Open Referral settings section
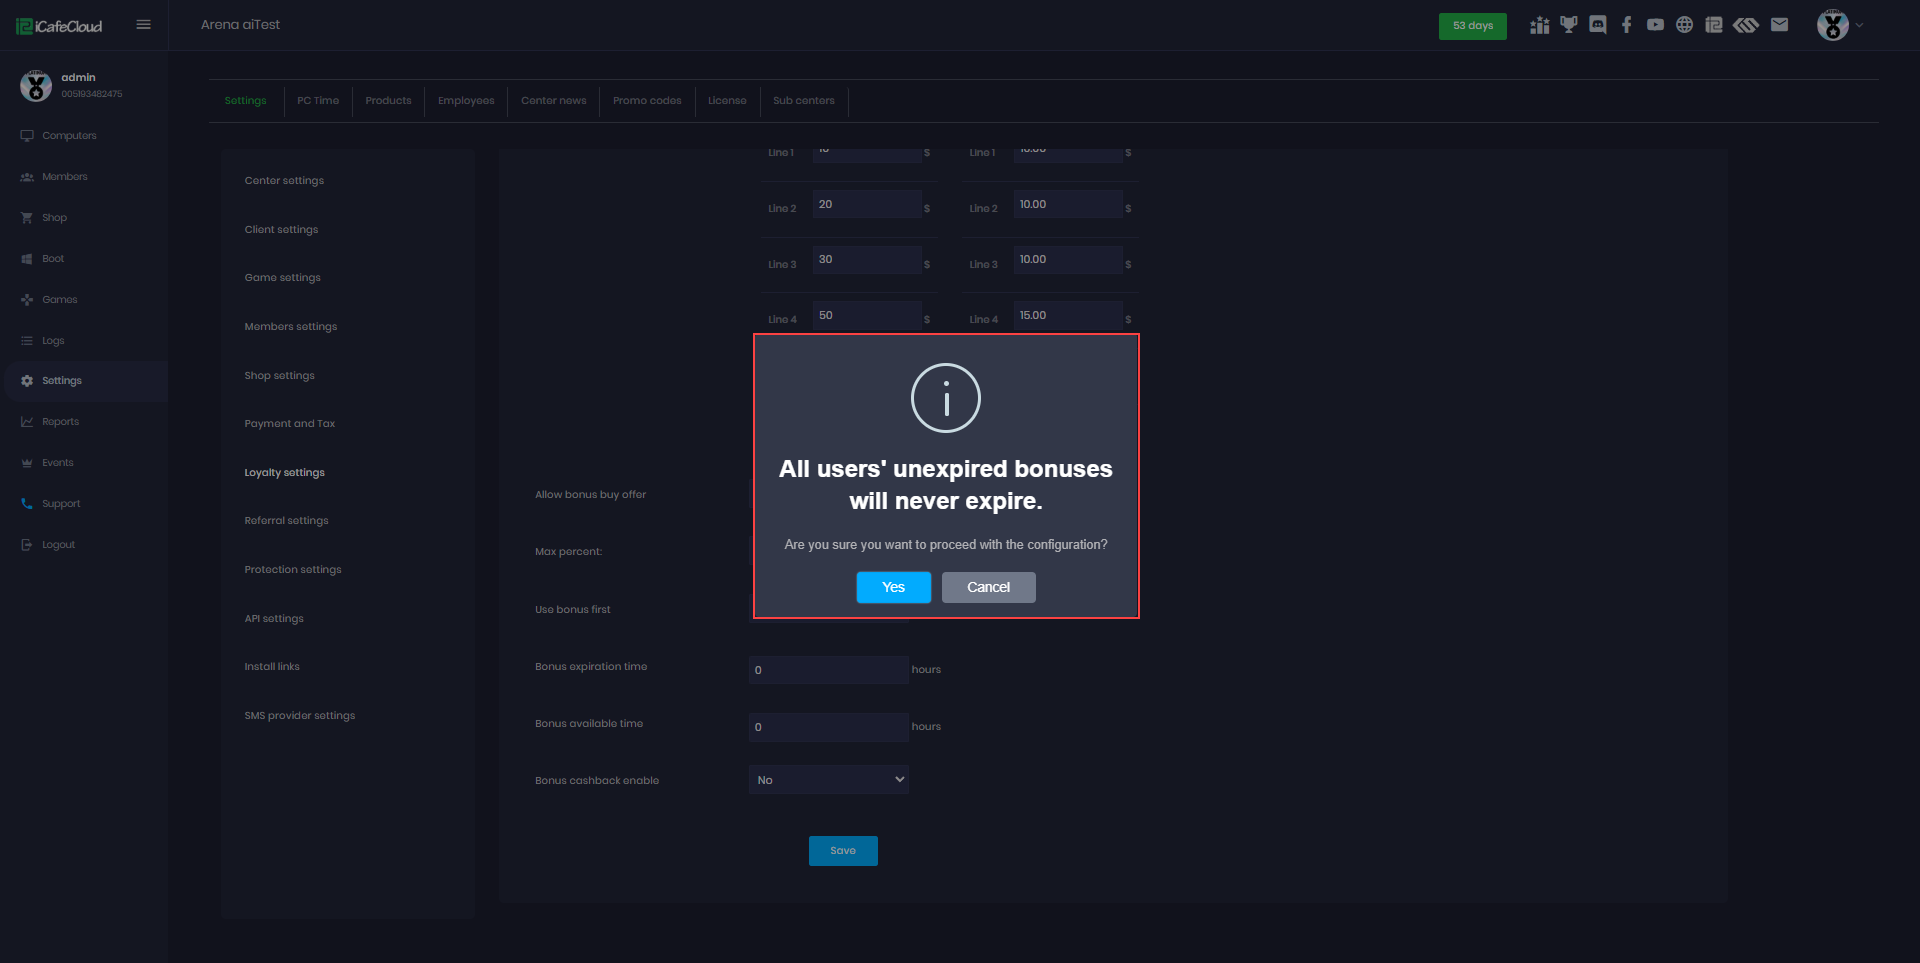Image resolution: width=1920 pixels, height=963 pixels. click(287, 521)
